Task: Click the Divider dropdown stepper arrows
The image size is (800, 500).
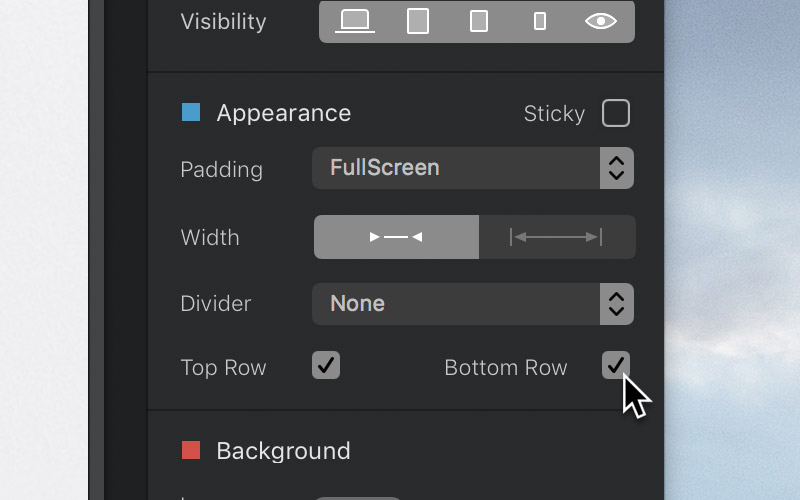Action: (617, 304)
